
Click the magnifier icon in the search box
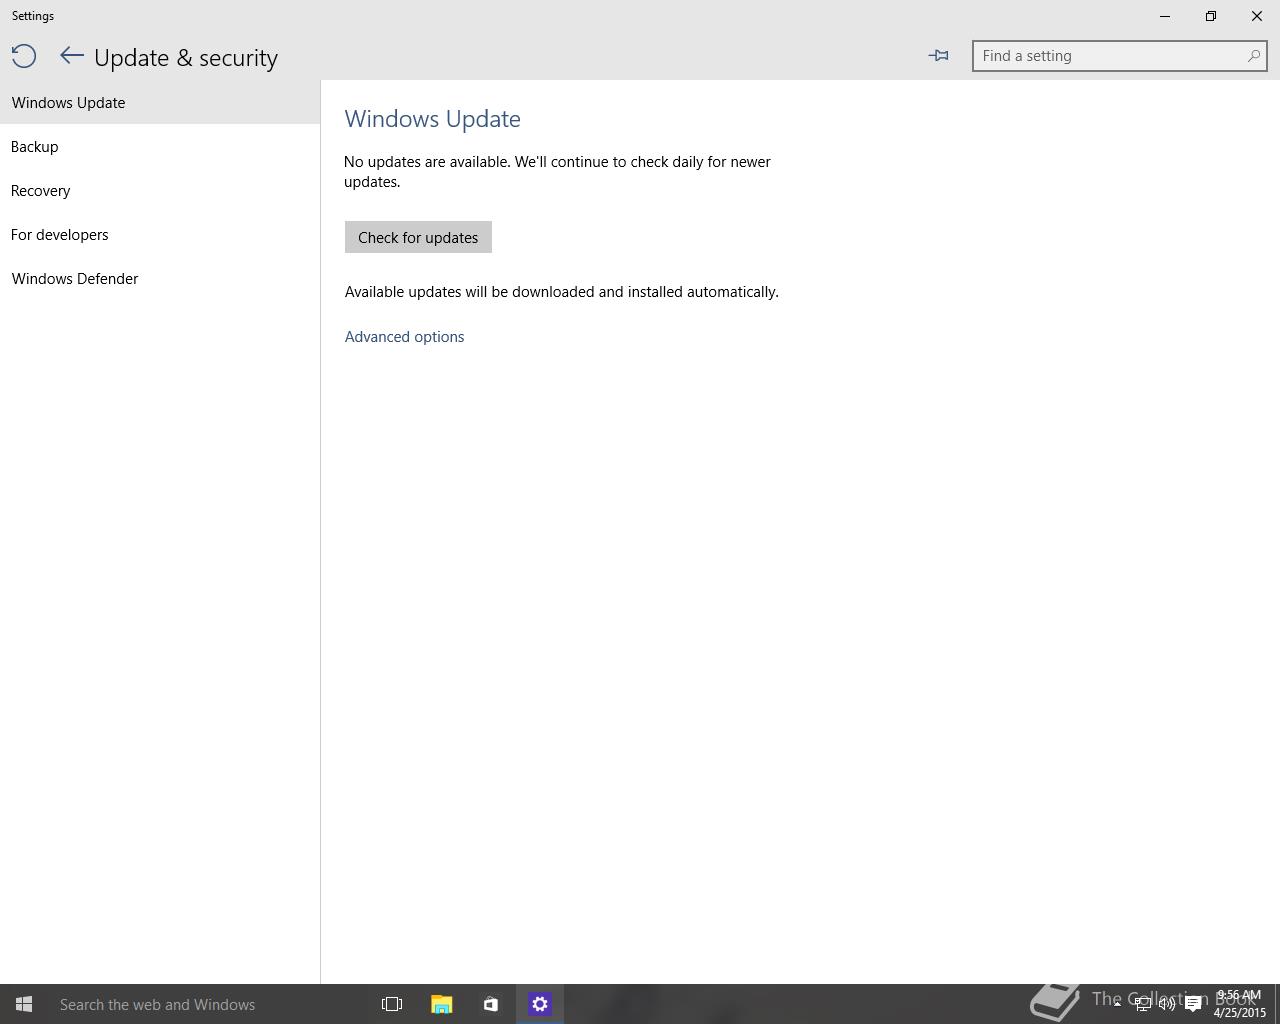(1253, 56)
